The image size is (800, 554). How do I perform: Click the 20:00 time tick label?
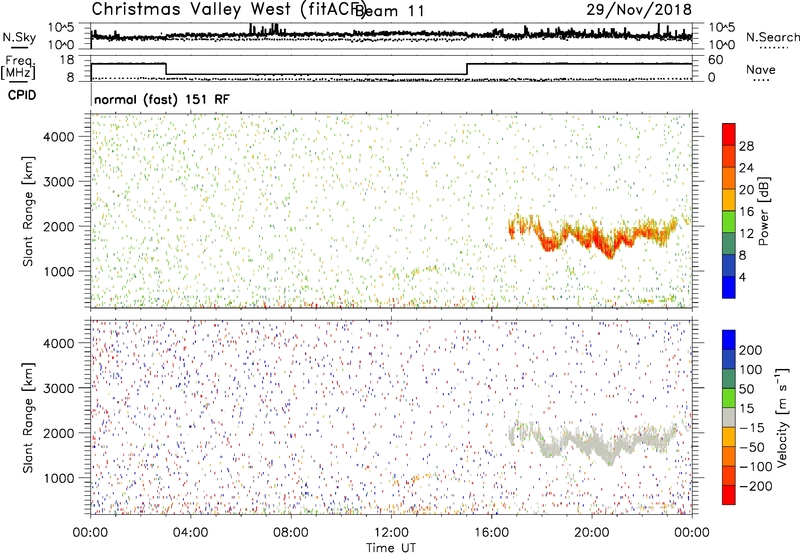pos(591,533)
